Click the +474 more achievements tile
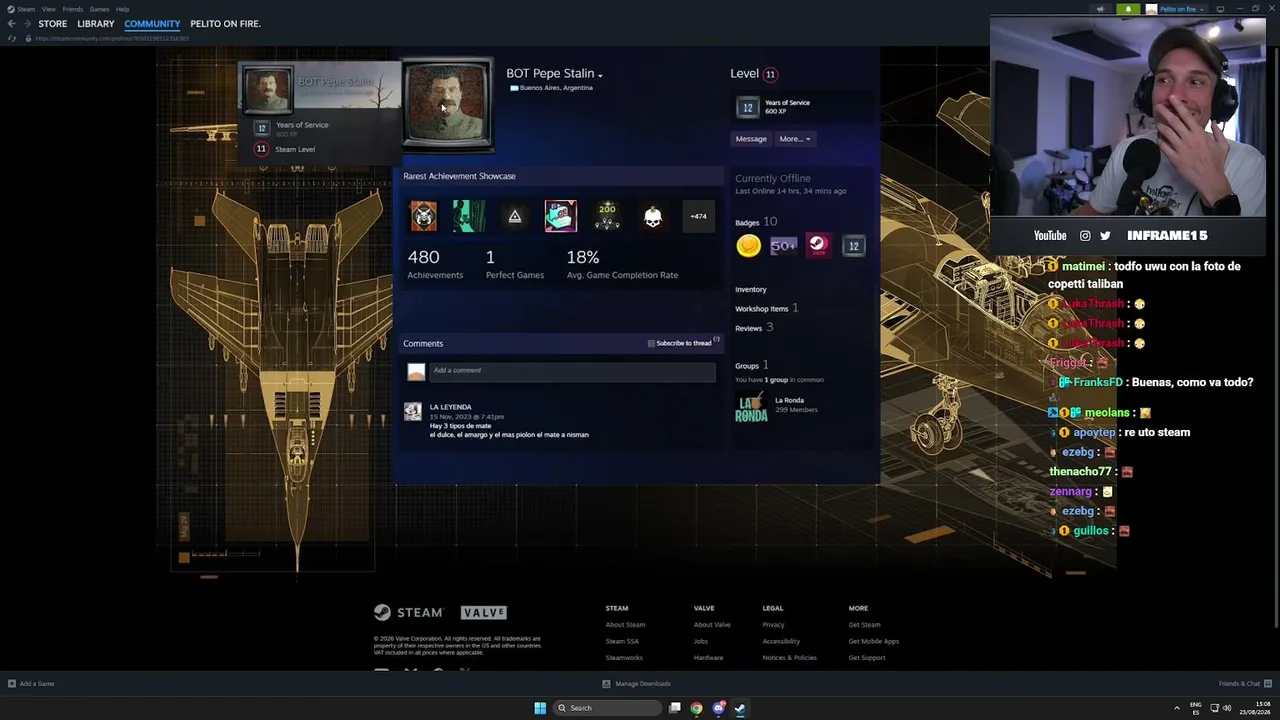This screenshot has width=1280, height=720. pyautogui.click(x=698, y=216)
